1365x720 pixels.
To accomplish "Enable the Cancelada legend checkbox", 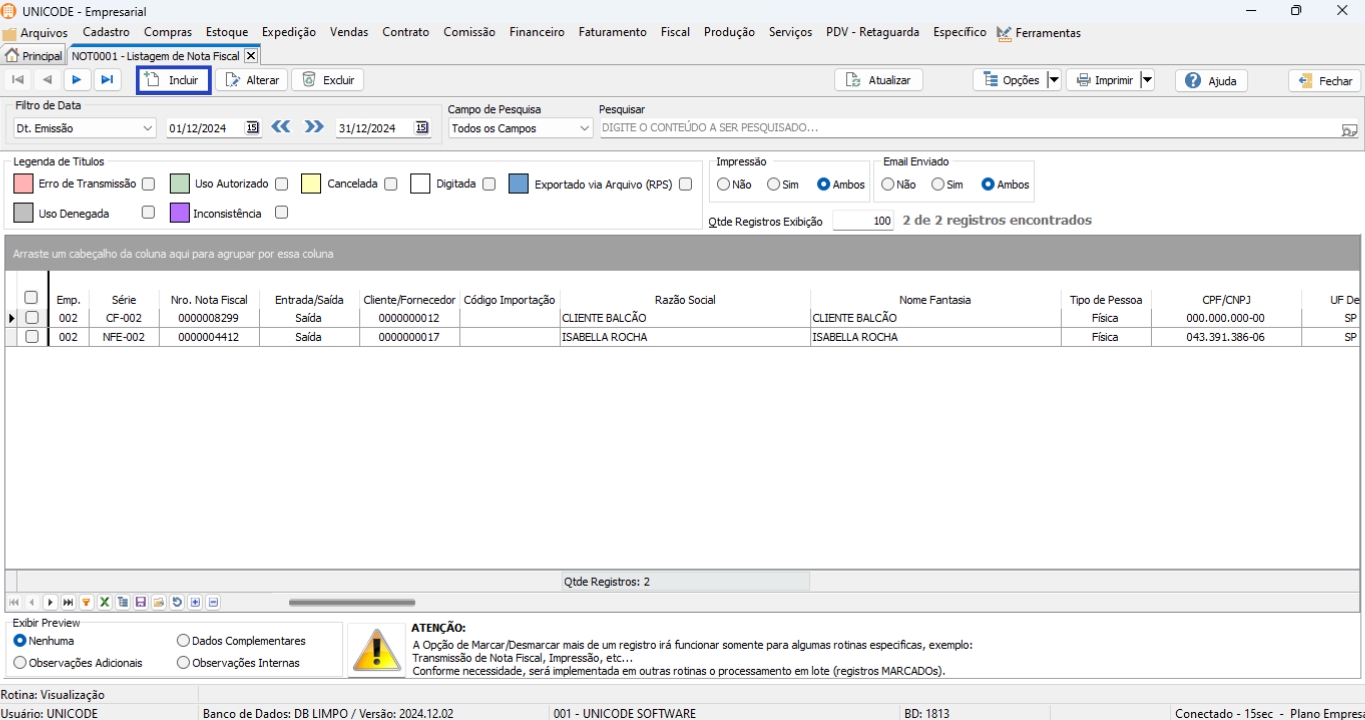I will click(x=391, y=184).
